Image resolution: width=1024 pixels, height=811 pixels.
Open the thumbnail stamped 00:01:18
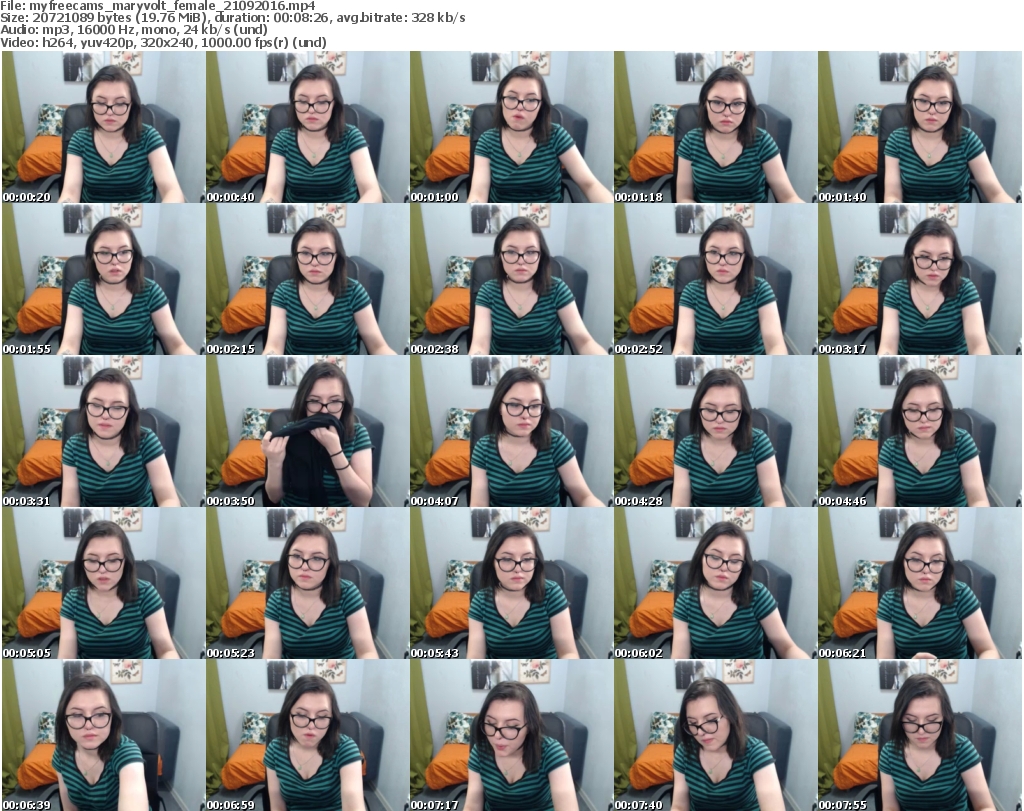pos(715,127)
